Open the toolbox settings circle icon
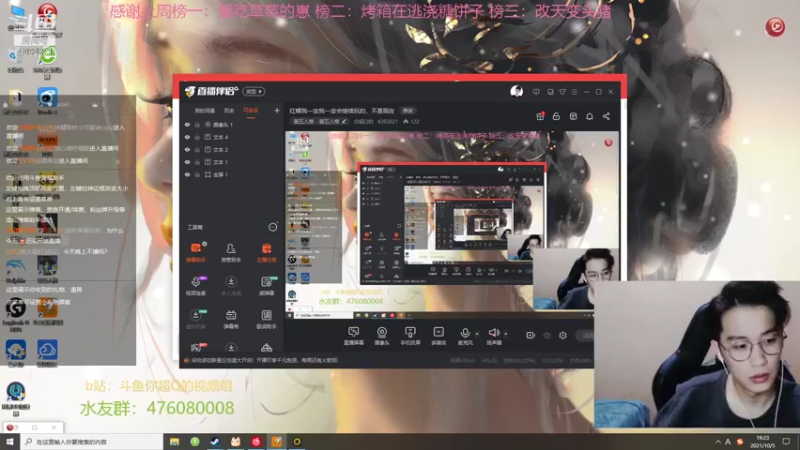The image size is (800, 450). pos(273,227)
